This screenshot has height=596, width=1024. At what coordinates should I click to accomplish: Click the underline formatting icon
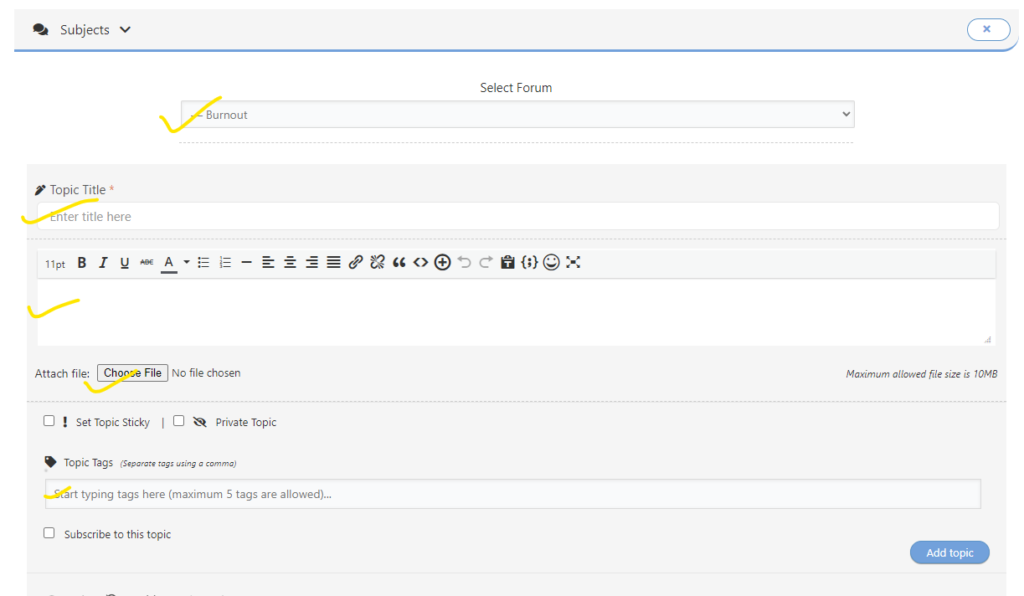point(124,263)
